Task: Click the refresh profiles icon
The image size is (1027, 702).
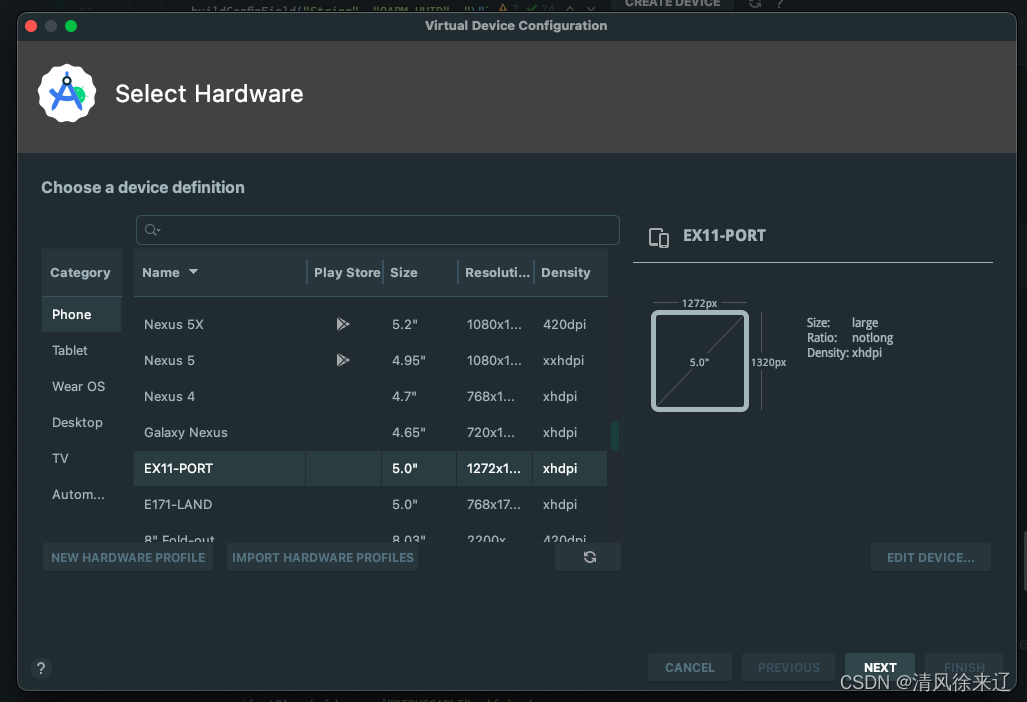Action: tap(588, 557)
